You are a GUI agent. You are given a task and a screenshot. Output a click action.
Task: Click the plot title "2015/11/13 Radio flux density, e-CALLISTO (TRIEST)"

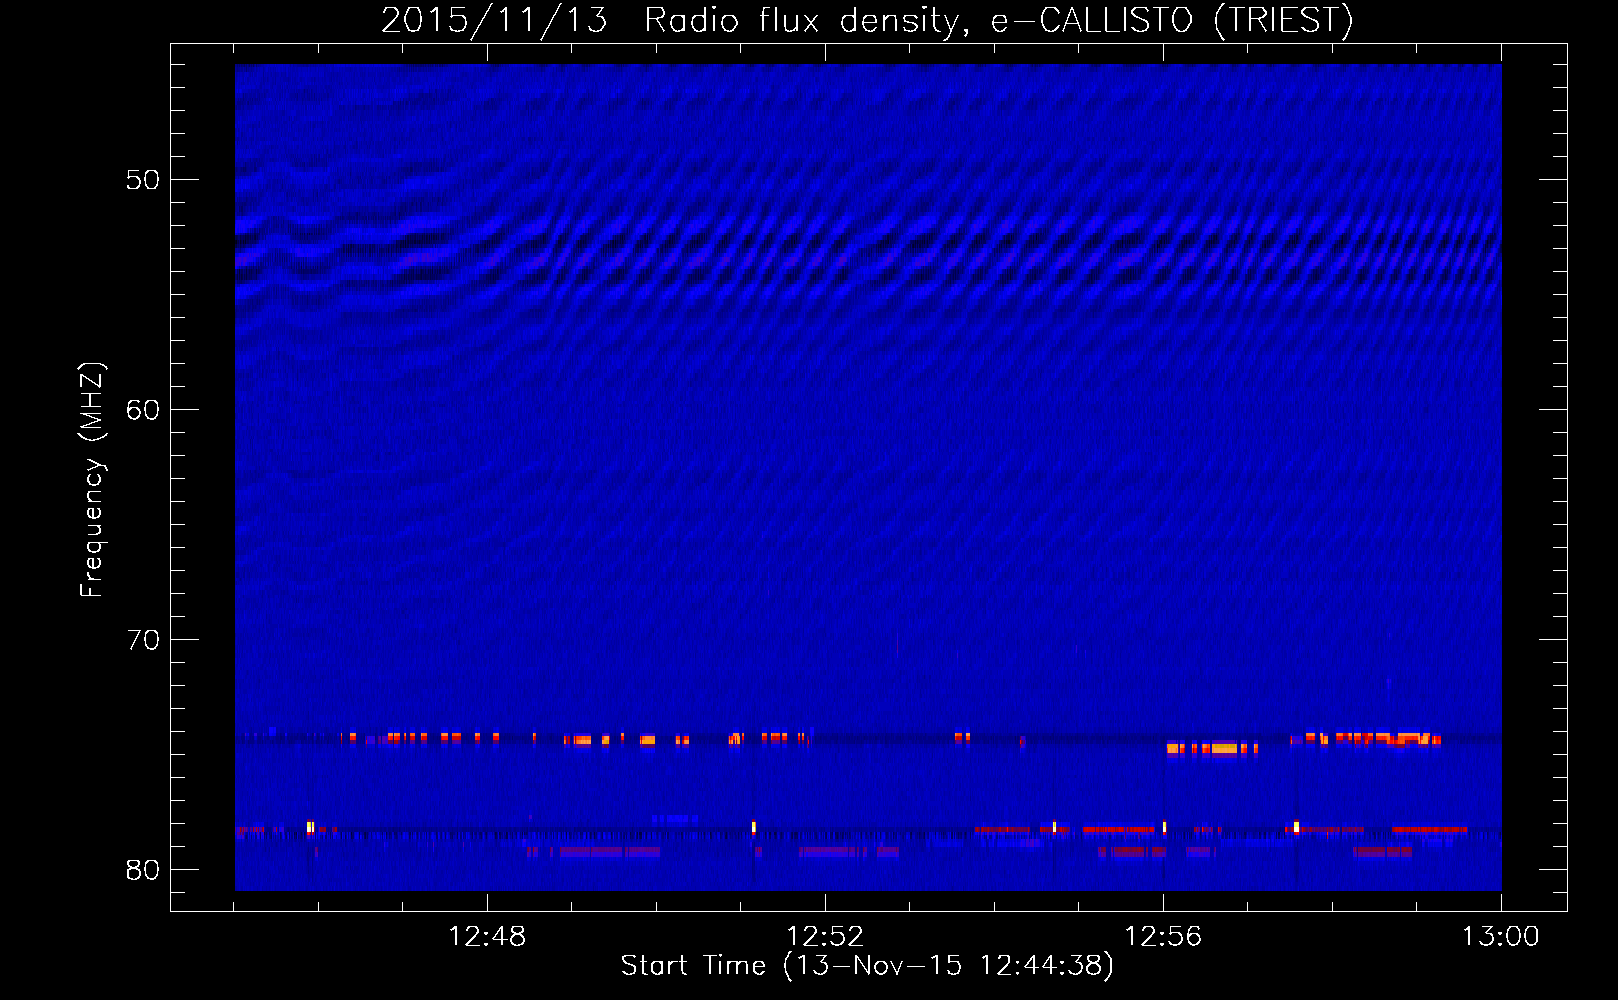click(x=867, y=20)
